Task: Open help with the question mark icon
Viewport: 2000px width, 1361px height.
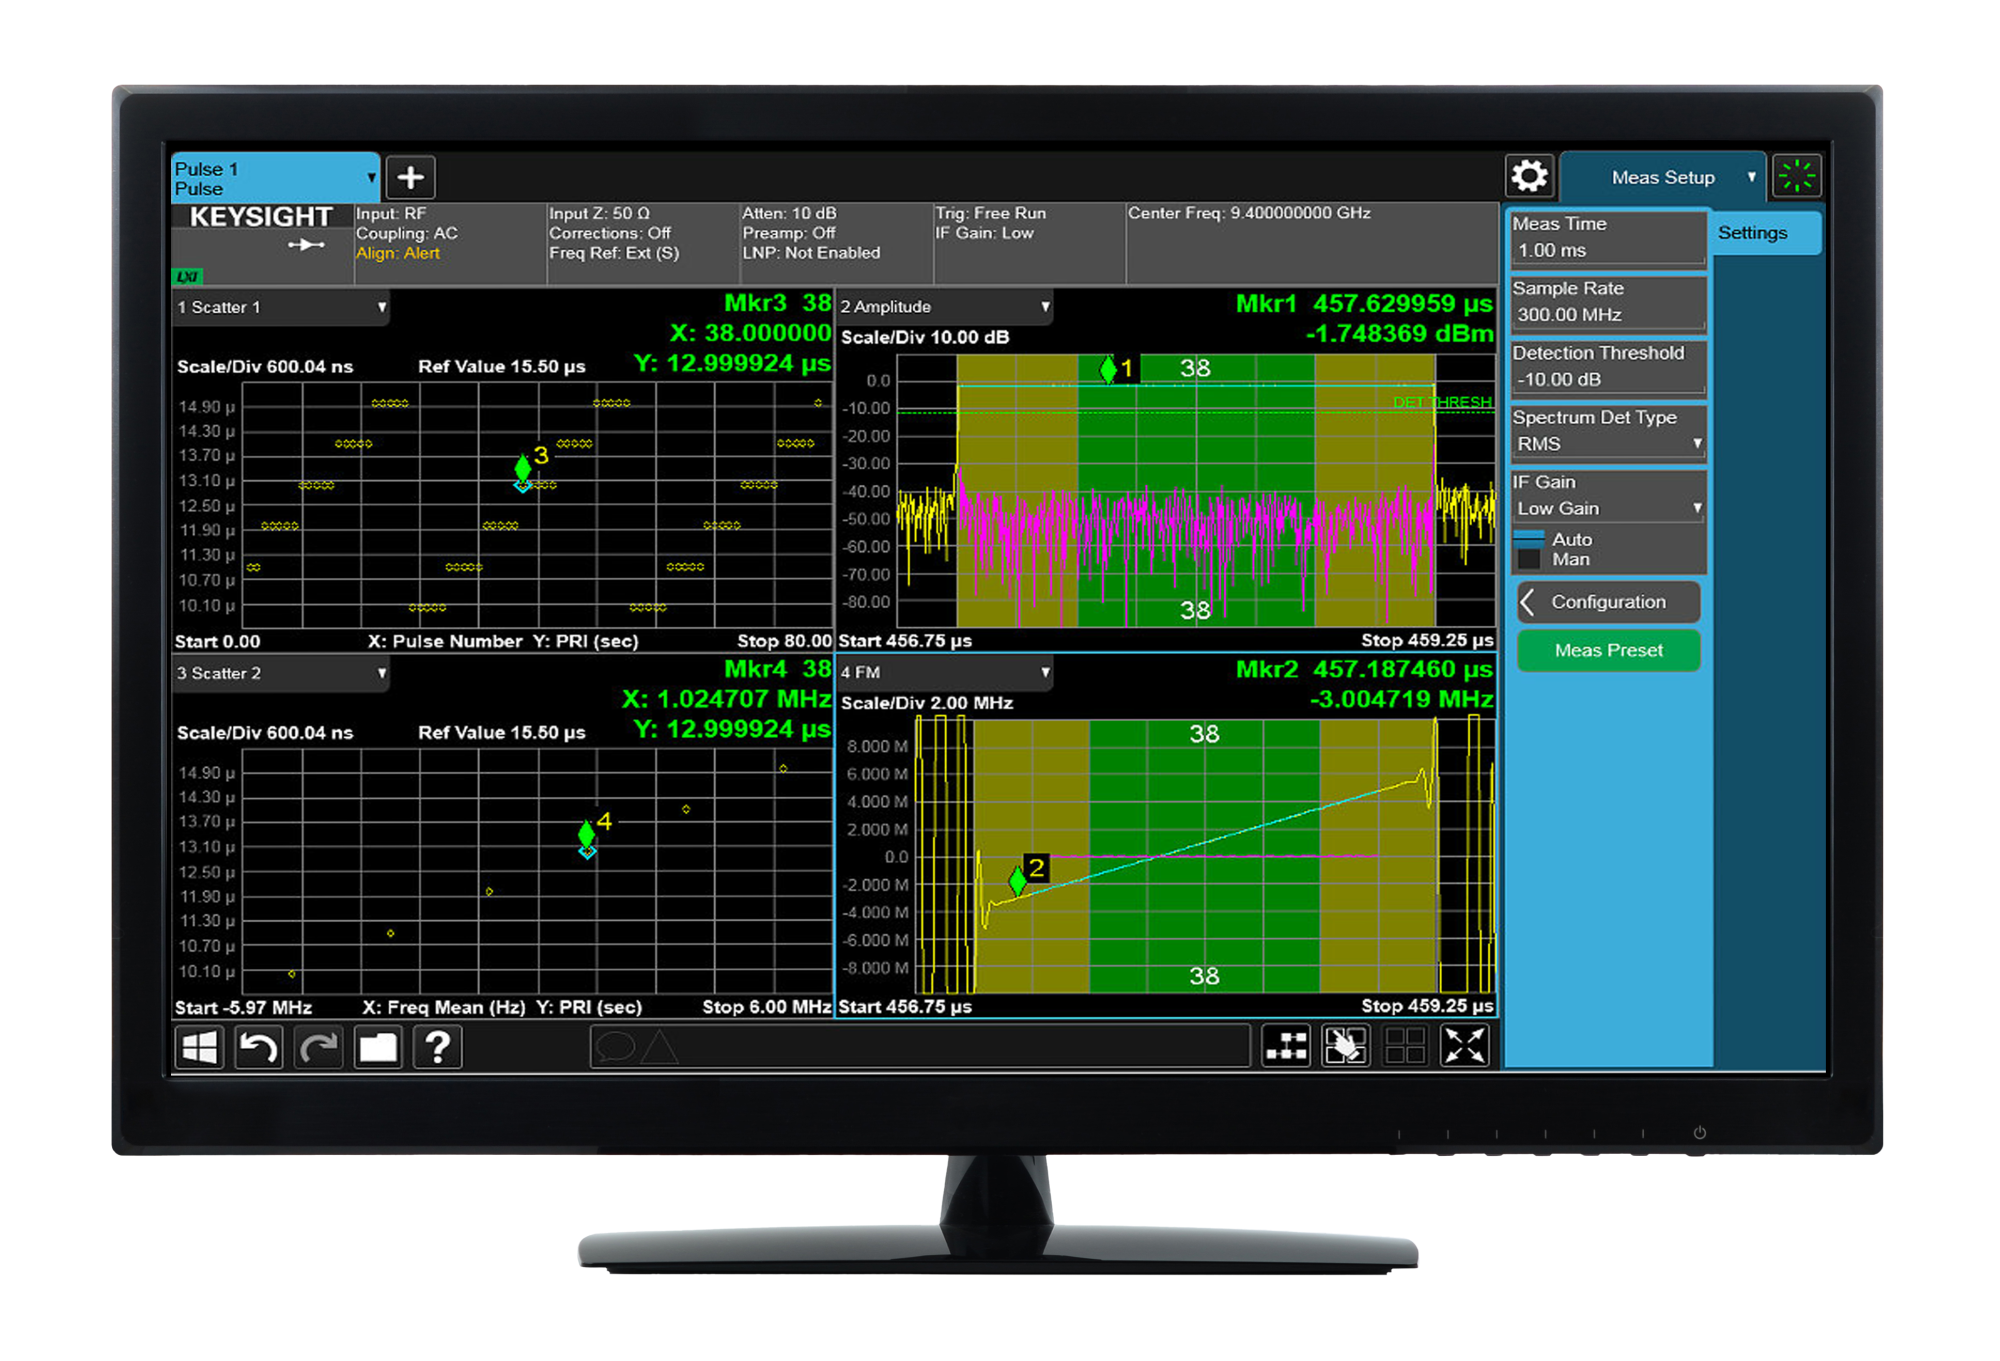Action: (x=437, y=1047)
